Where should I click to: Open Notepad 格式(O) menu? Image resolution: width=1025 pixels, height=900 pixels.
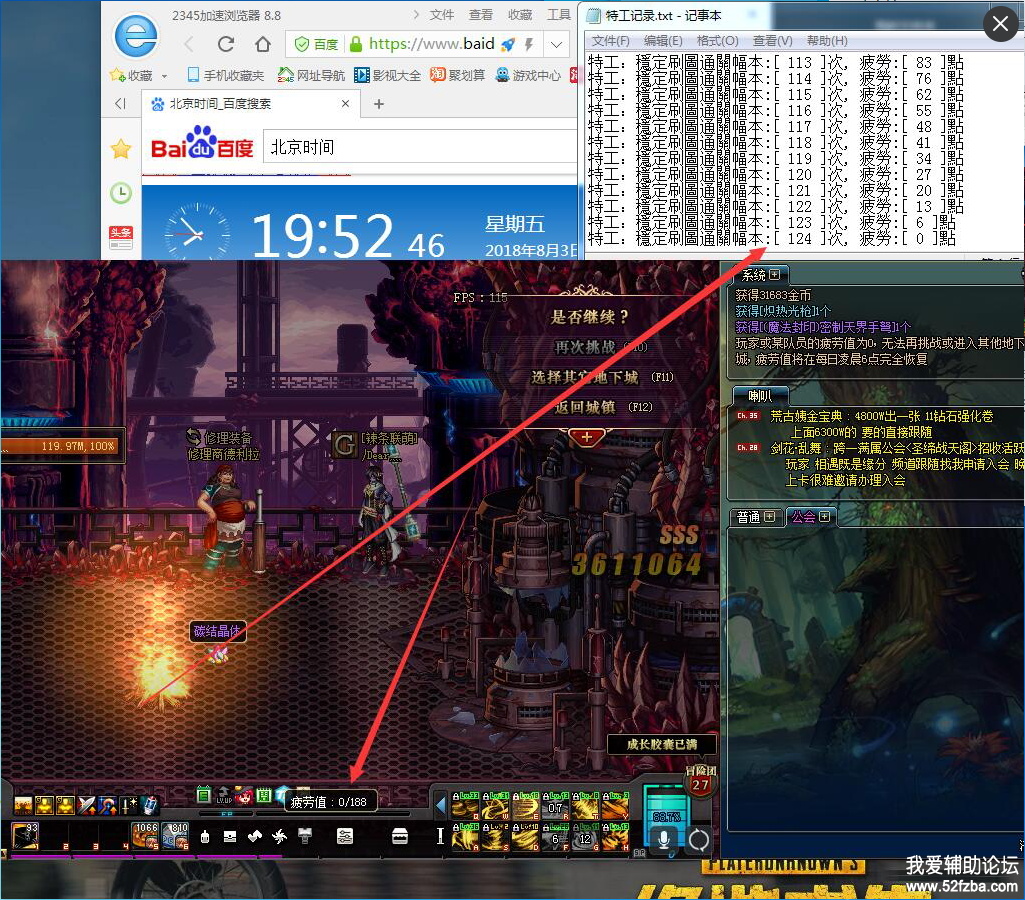717,41
